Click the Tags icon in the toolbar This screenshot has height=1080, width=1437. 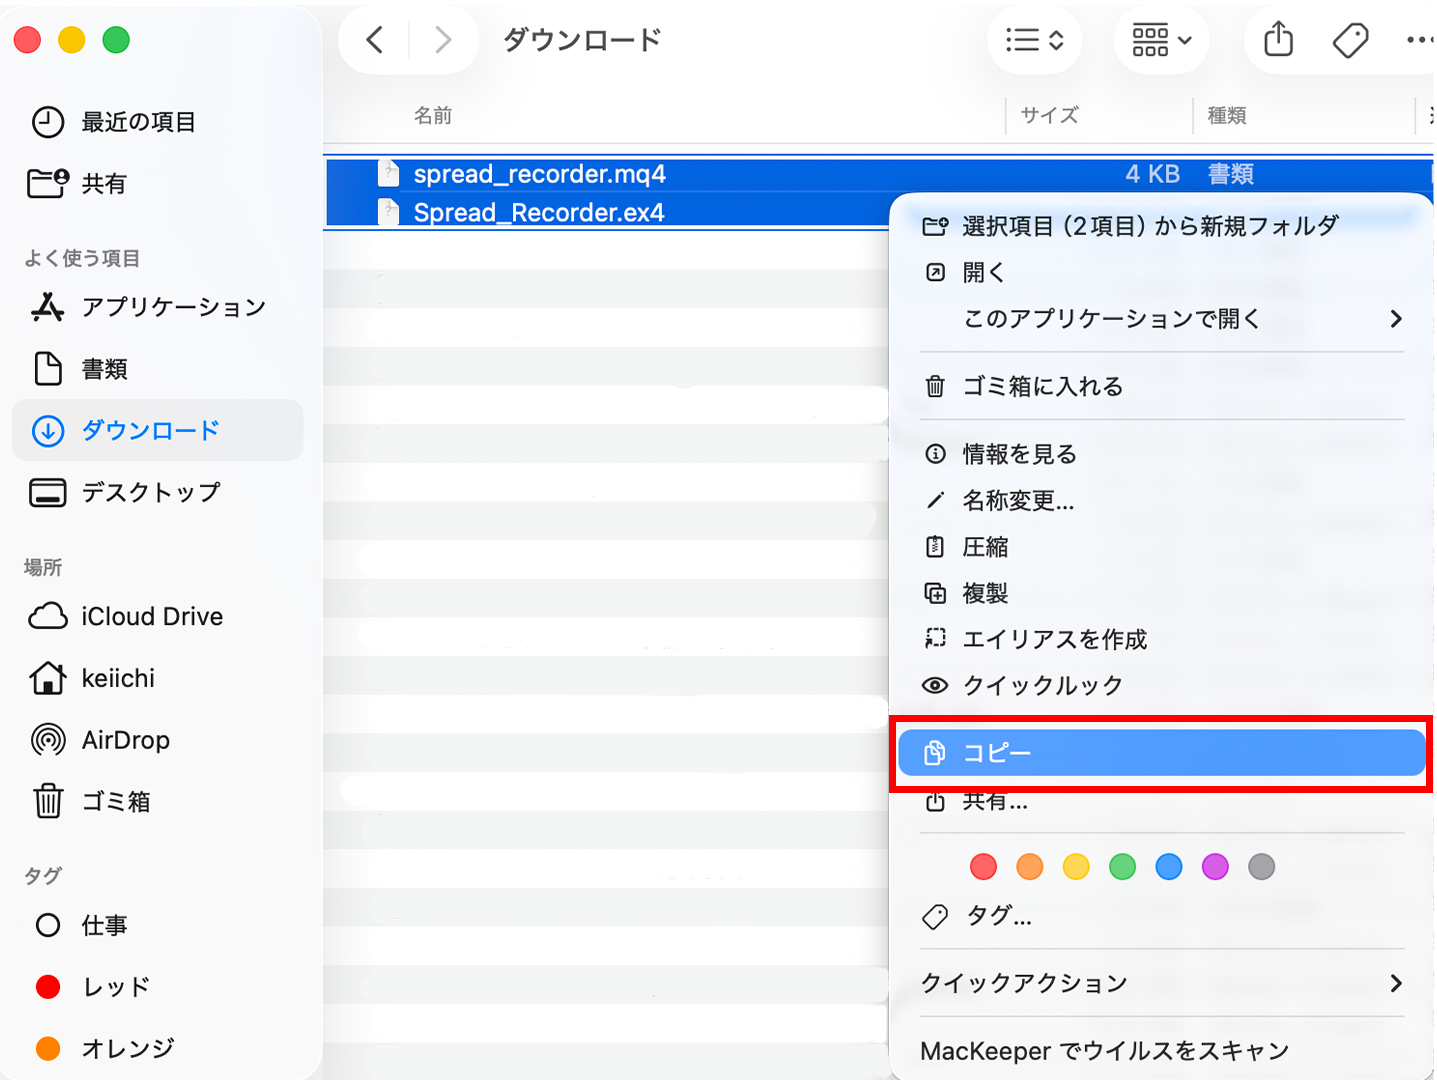[x=1350, y=41]
